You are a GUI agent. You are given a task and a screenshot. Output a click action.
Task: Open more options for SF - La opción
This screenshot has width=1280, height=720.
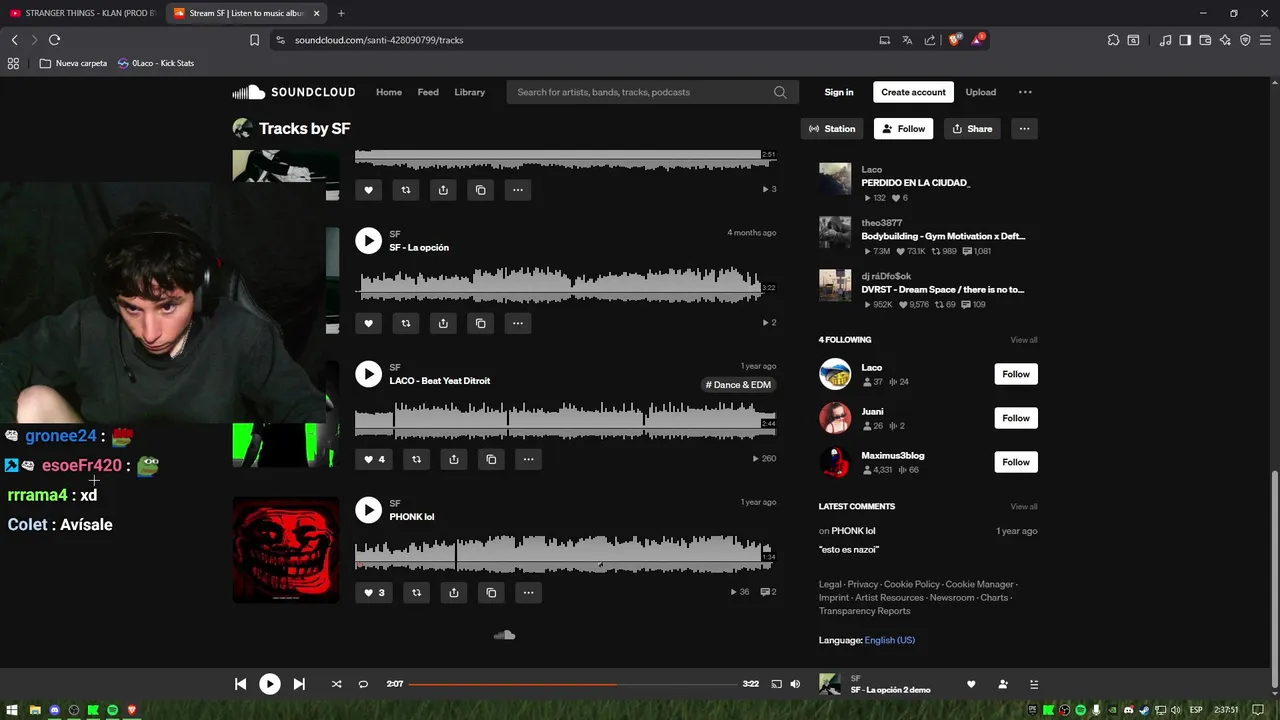(x=518, y=323)
